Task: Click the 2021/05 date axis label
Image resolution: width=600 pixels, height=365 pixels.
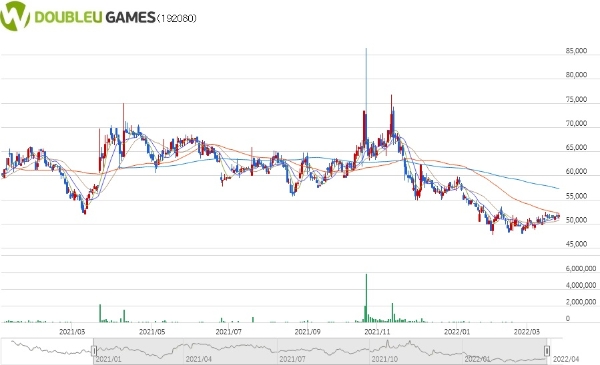Action: [152, 332]
